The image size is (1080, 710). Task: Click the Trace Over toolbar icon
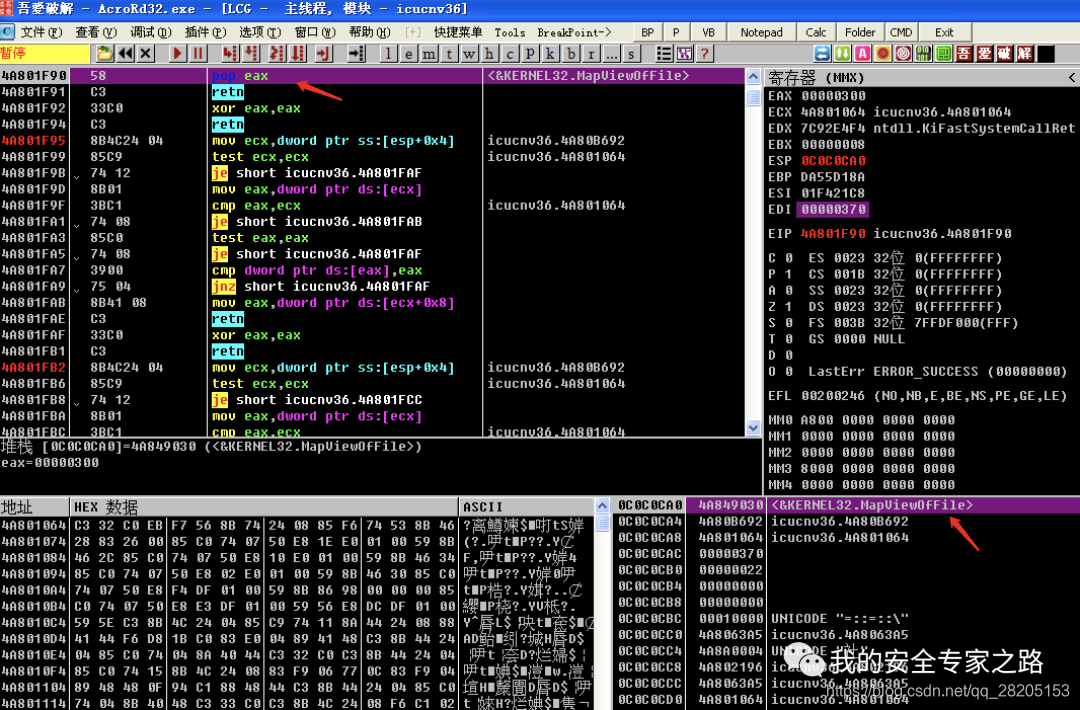point(298,53)
